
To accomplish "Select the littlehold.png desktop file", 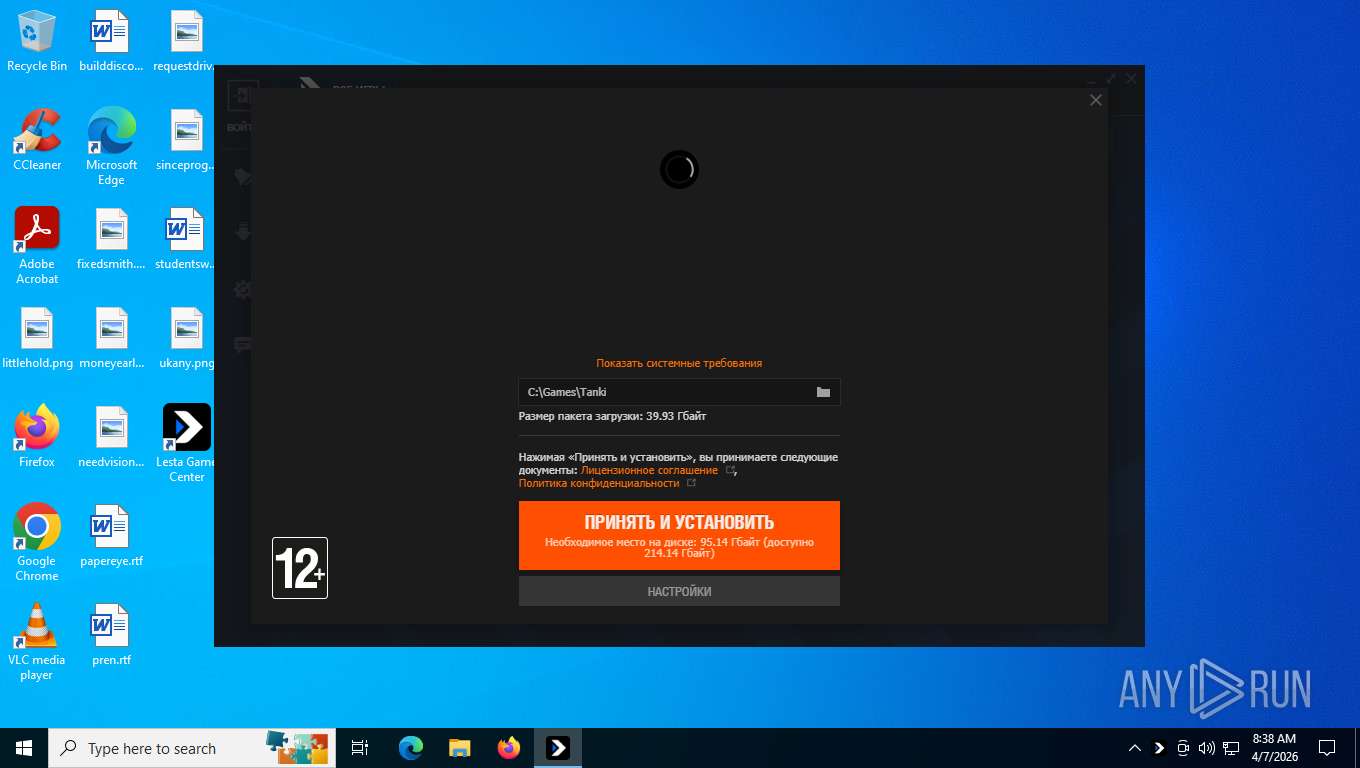I will click(x=37, y=338).
